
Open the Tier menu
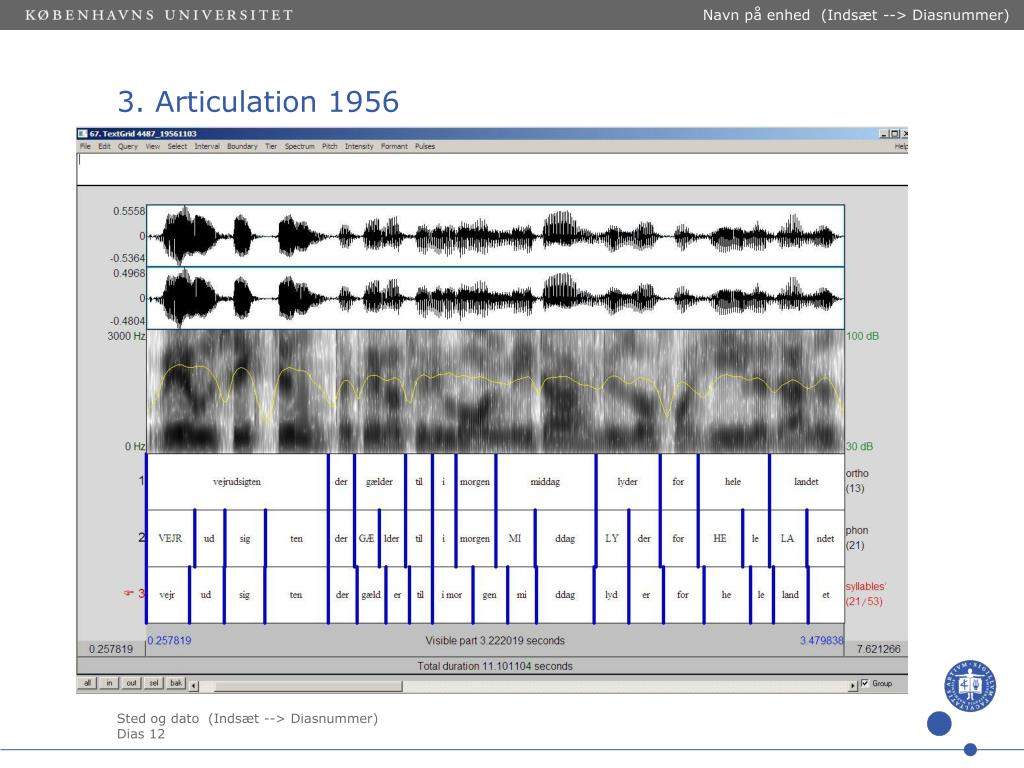(271, 146)
